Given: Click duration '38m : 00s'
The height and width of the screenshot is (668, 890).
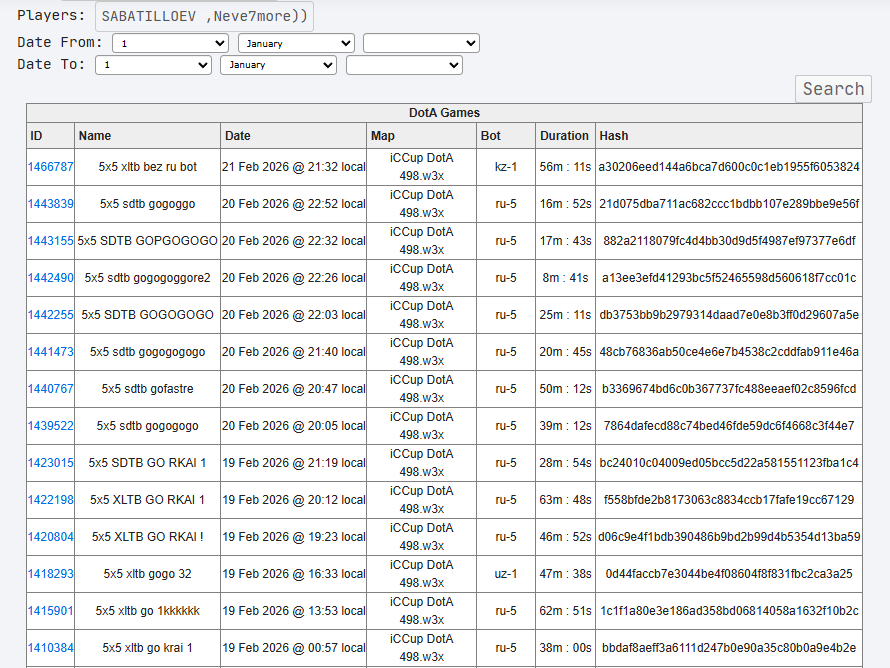Looking at the screenshot, I should (565, 648).
